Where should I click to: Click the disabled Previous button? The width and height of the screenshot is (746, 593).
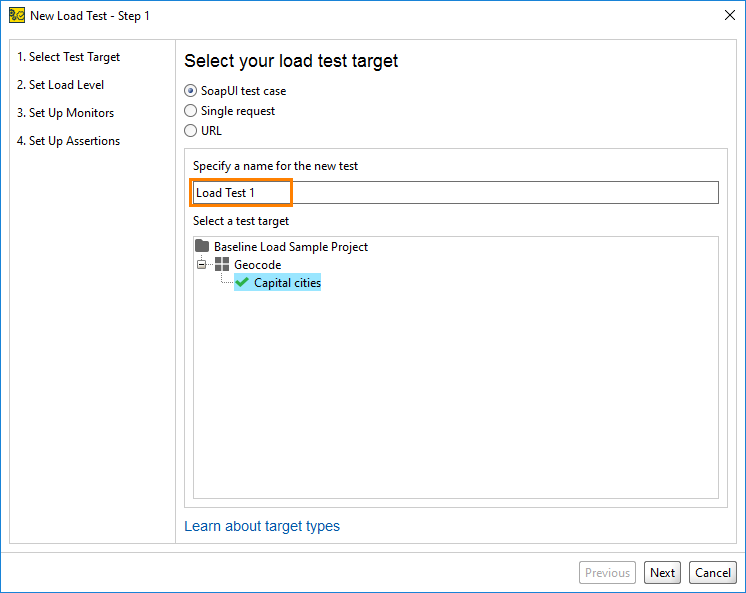point(608,573)
